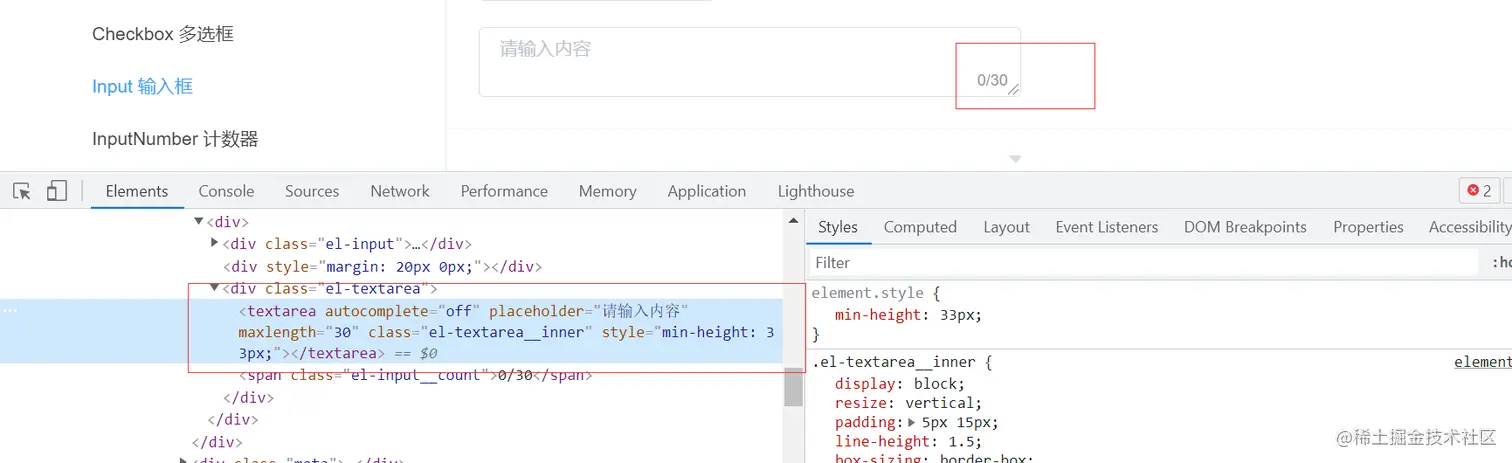1512x463 pixels.
Task: Click the .el-textarea__inner selector text
Action: point(895,362)
